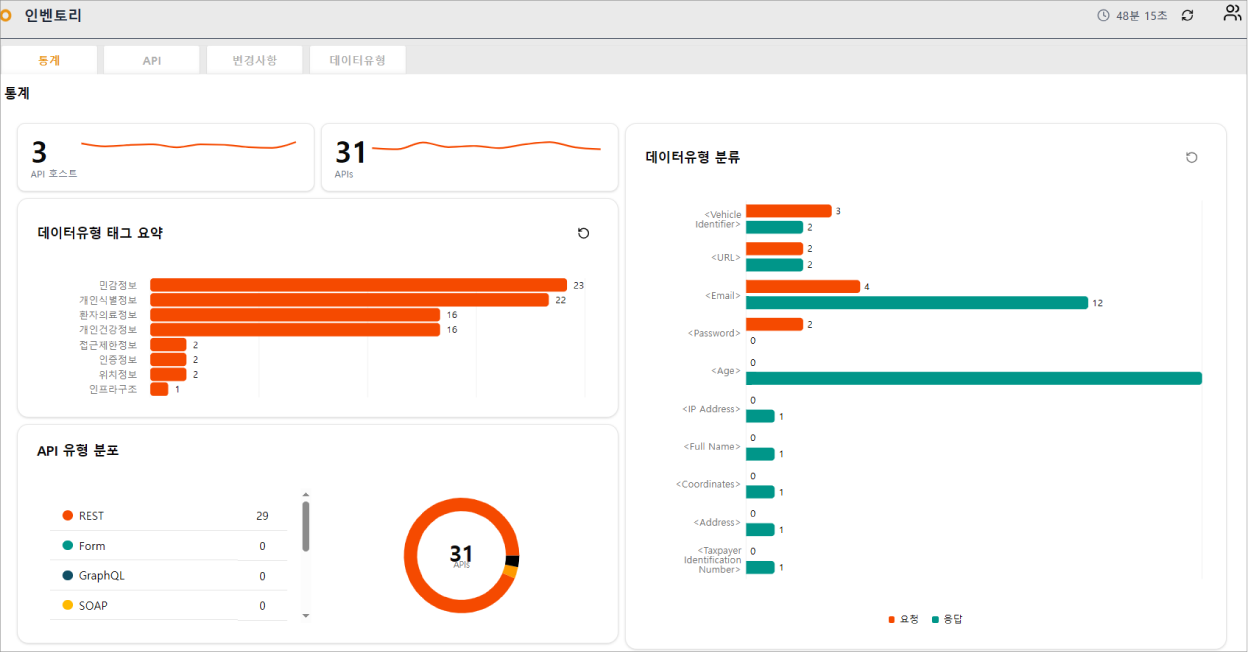Click the orange ring logo beside 인벤토리
1248x652 pixels.
[5, 15]
